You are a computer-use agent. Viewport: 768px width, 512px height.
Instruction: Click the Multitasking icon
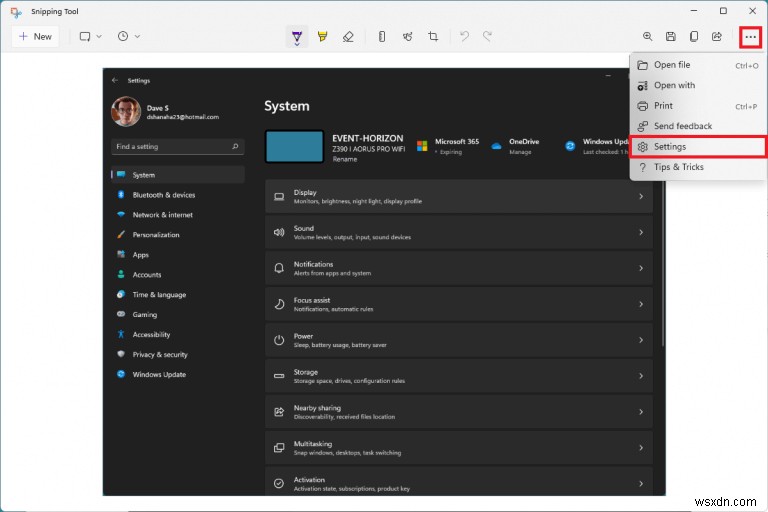pyautogui.click(x=279, y=448)
